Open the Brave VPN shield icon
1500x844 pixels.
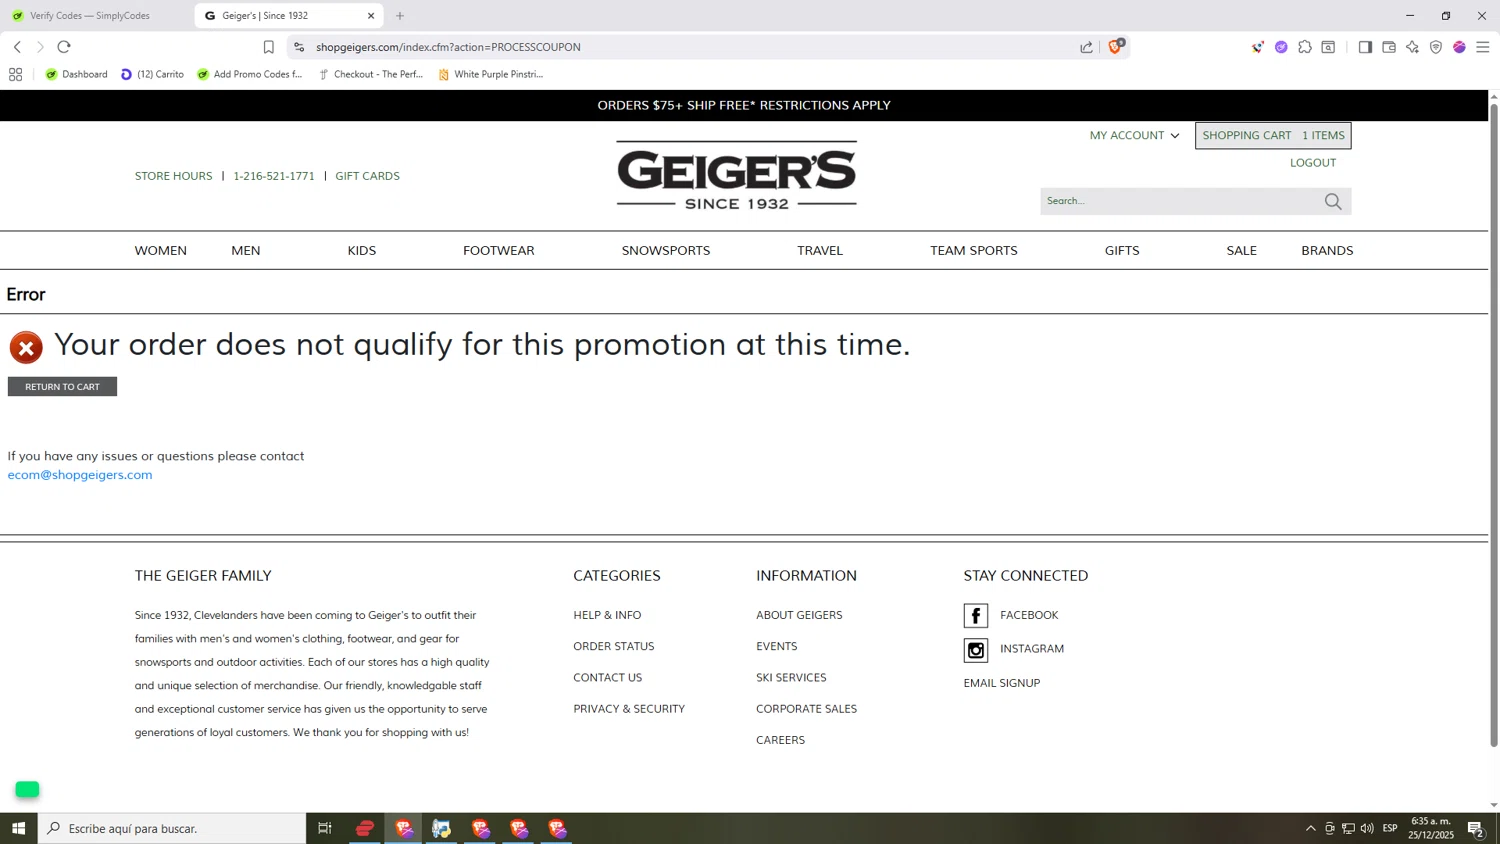[1436, 47]
